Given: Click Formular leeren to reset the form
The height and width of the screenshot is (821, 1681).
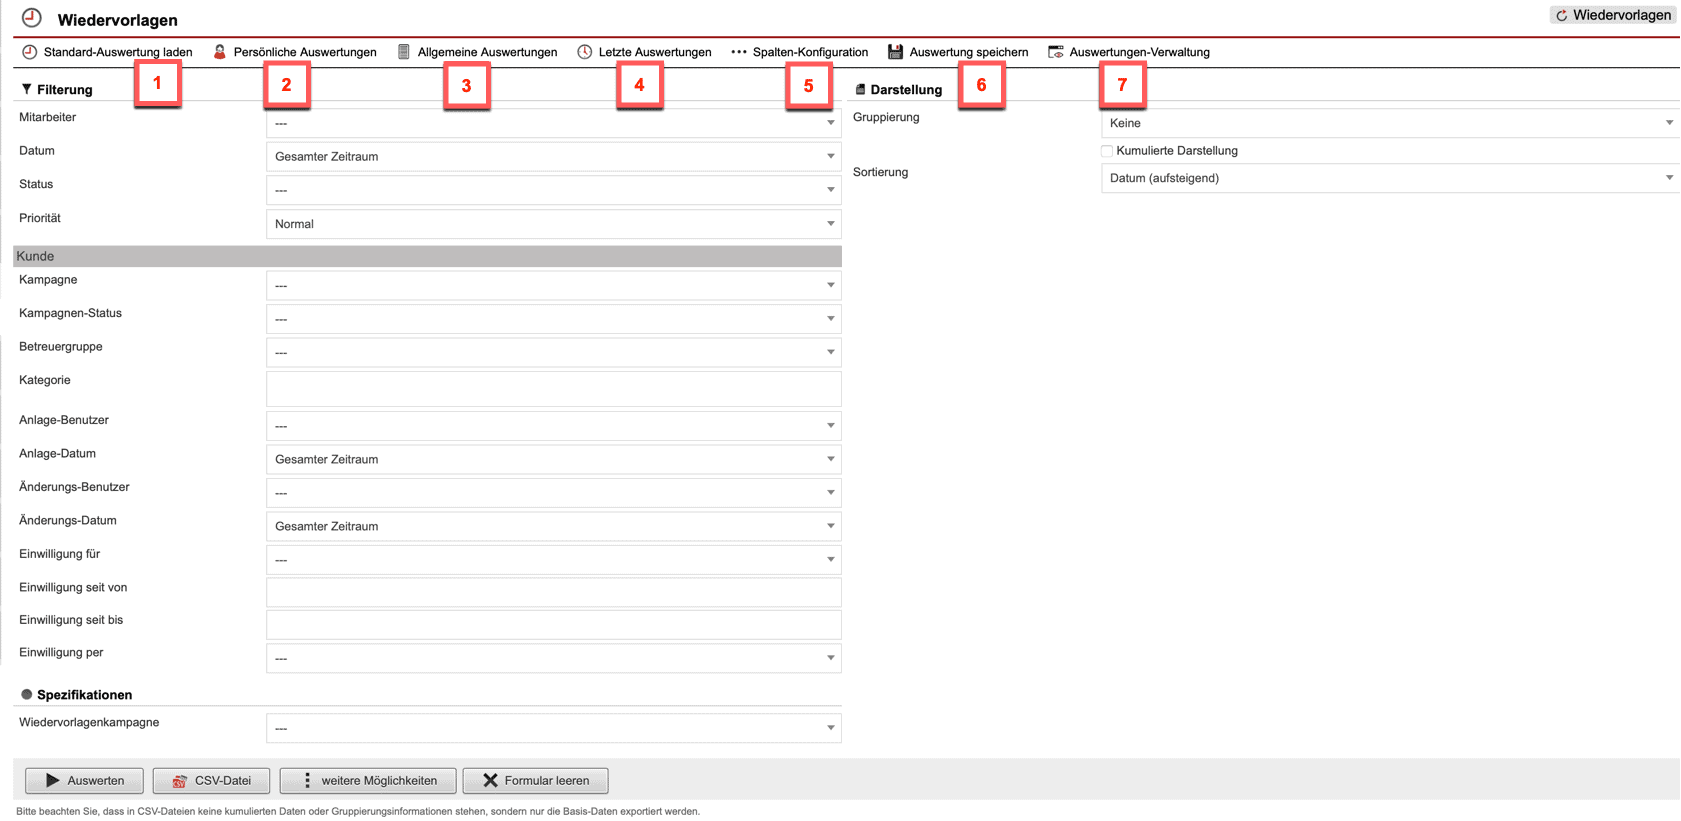Looking at the screenshot, I should click(536, 780).
